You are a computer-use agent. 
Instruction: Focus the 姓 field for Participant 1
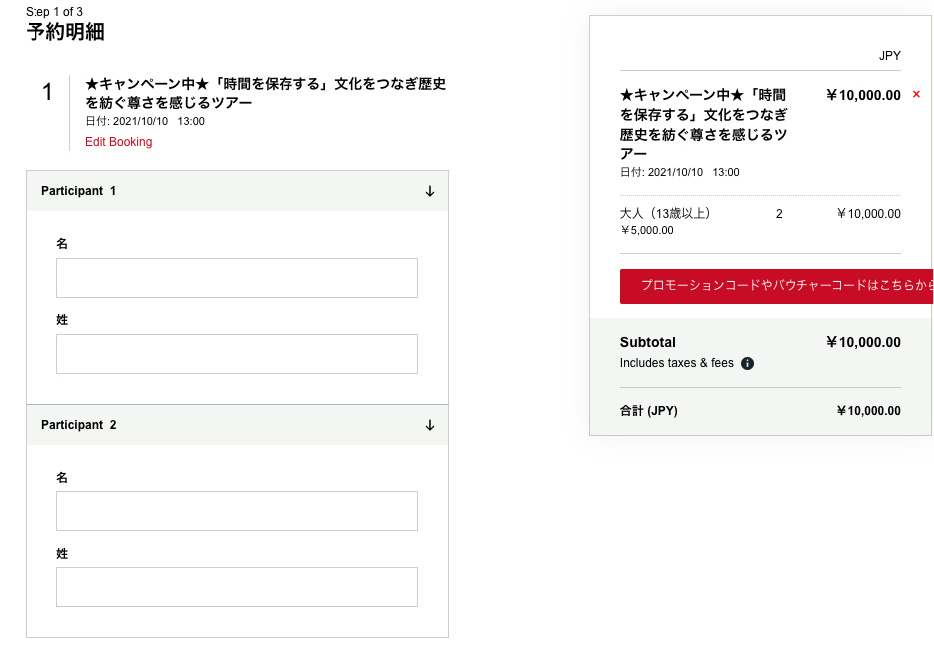coord(236,354)
